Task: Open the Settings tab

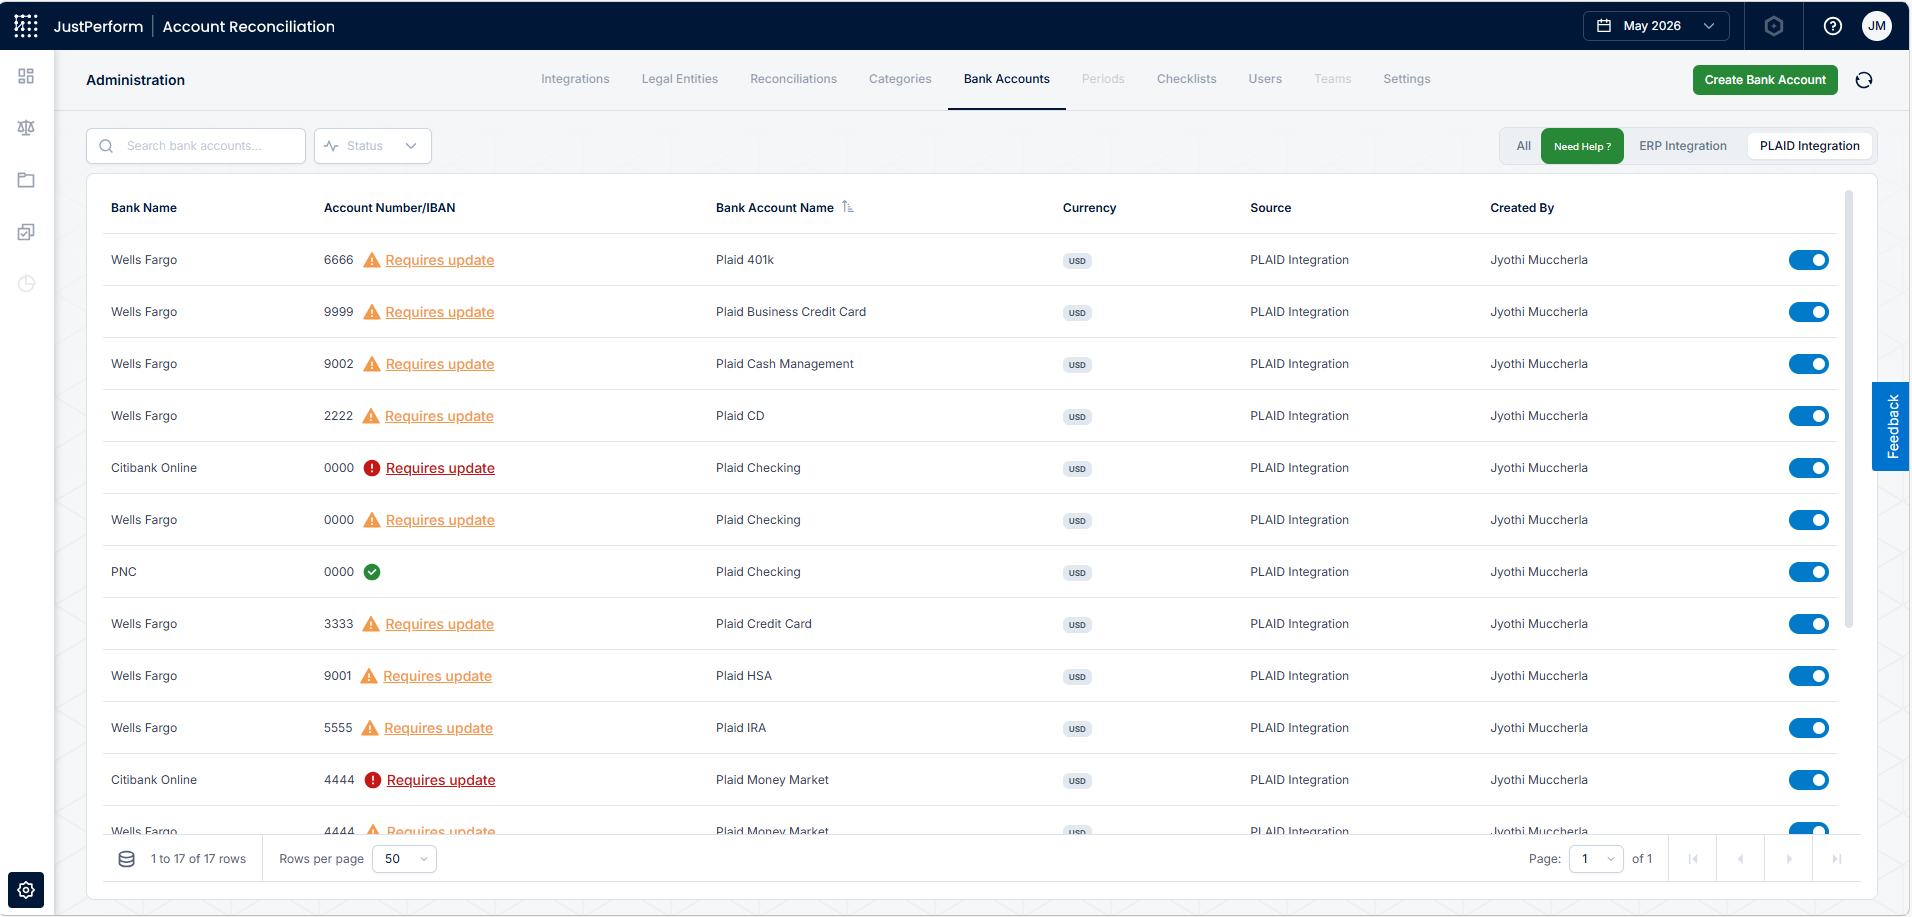Action: tap(1407, 79)
